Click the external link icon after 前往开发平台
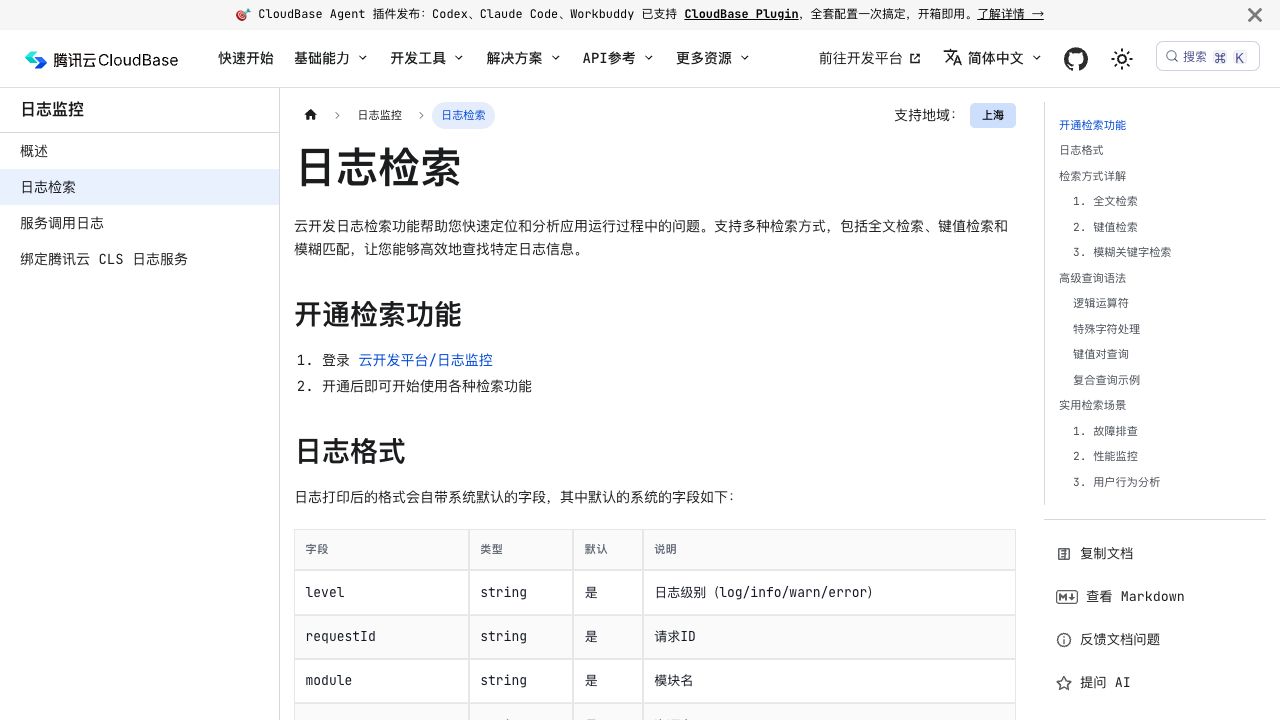Screen dimensions: 1280x720 (x=915, y=58)
